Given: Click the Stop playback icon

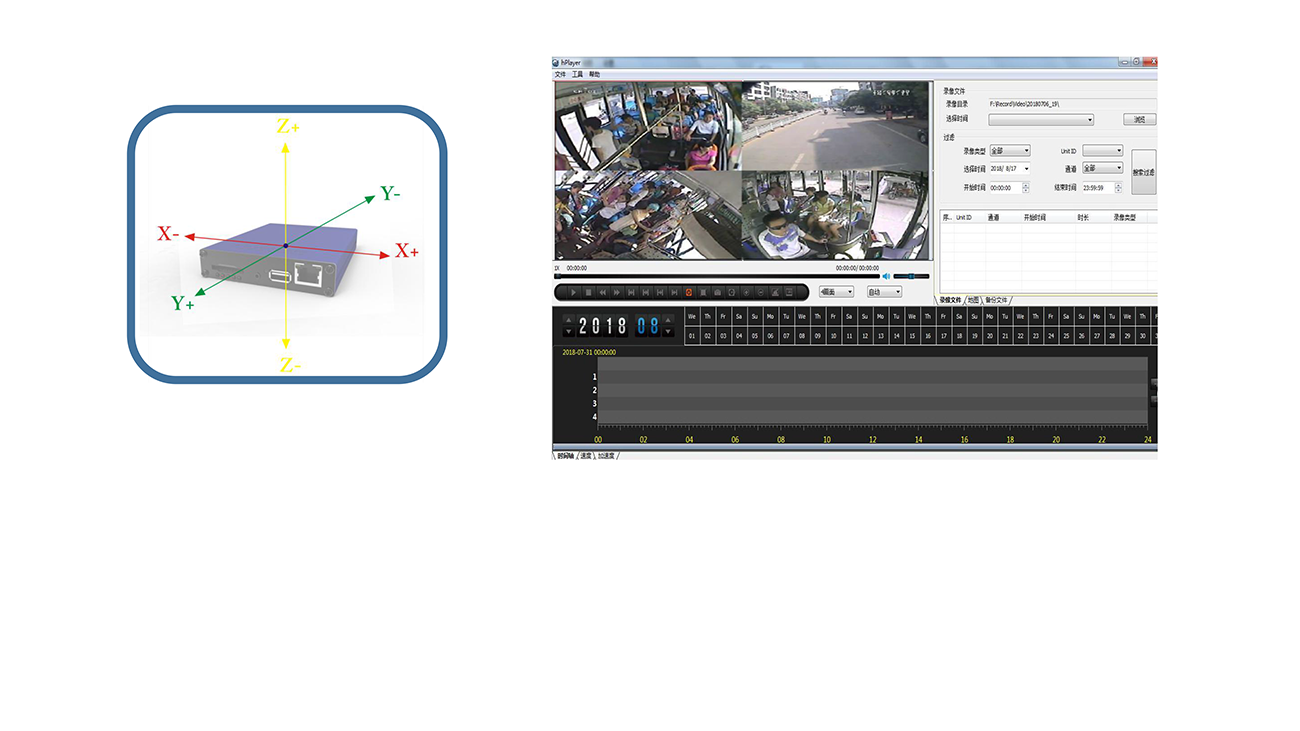Looking at the screenshot, I should [588, 292].
